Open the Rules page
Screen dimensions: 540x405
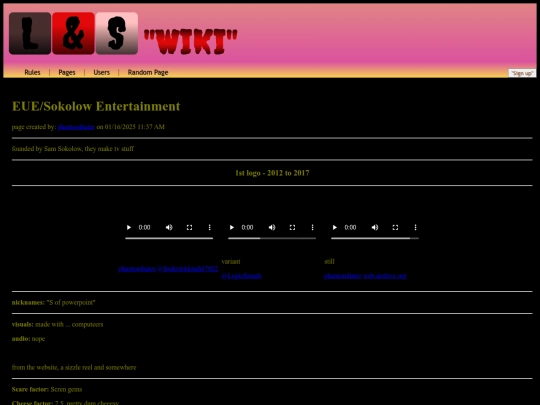(32, 72)
